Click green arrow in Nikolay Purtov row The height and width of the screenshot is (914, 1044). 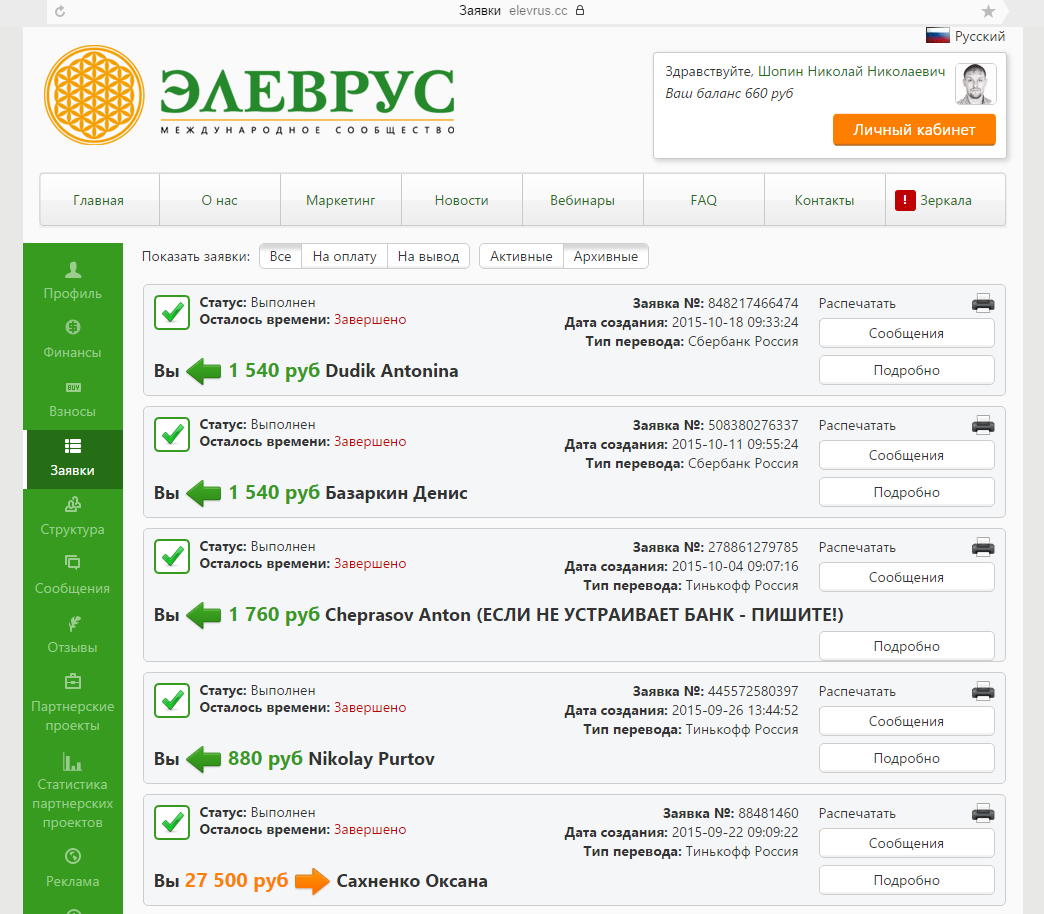(204, 759)
